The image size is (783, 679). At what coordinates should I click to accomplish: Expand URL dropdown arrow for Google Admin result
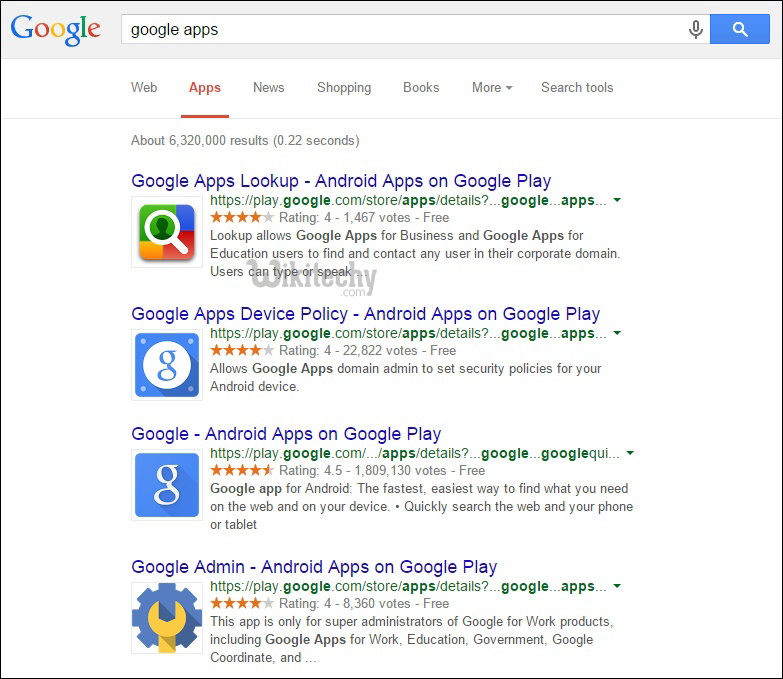[x=617, y=586]
